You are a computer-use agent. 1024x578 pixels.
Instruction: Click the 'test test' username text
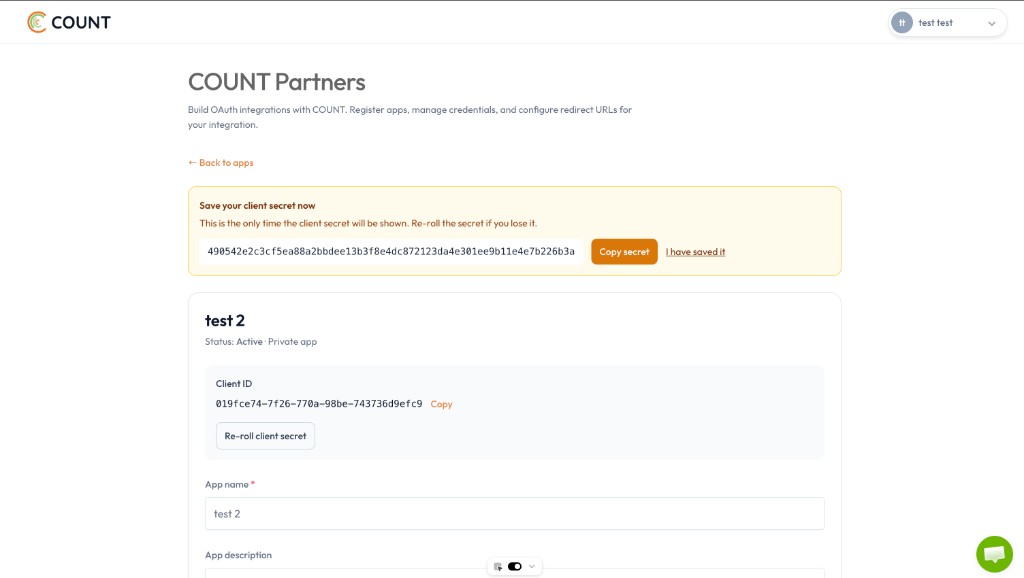935,23
